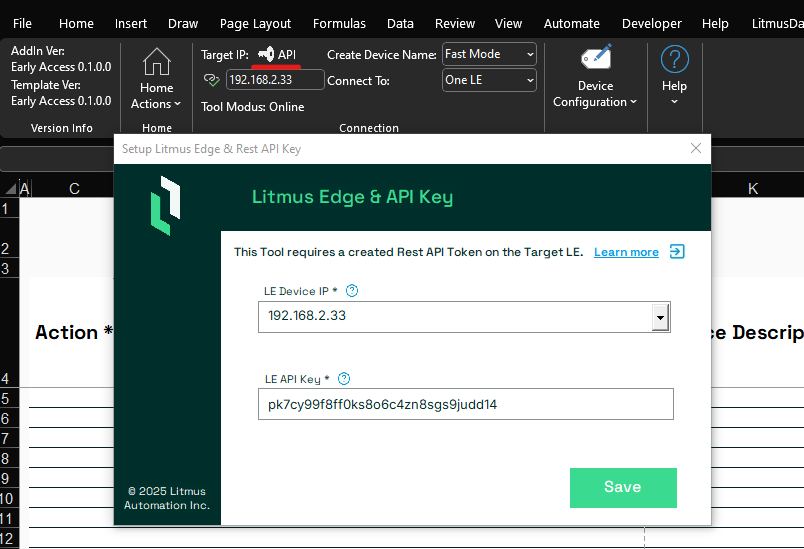The width and height of the screenshot is (804, 549).
Task: Switch to the Automate tab
Action: (x=572, y=24)
